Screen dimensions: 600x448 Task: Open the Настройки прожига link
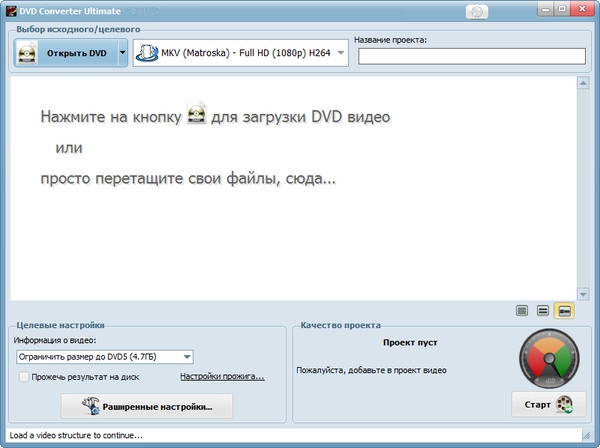click(x=222, y=377)
